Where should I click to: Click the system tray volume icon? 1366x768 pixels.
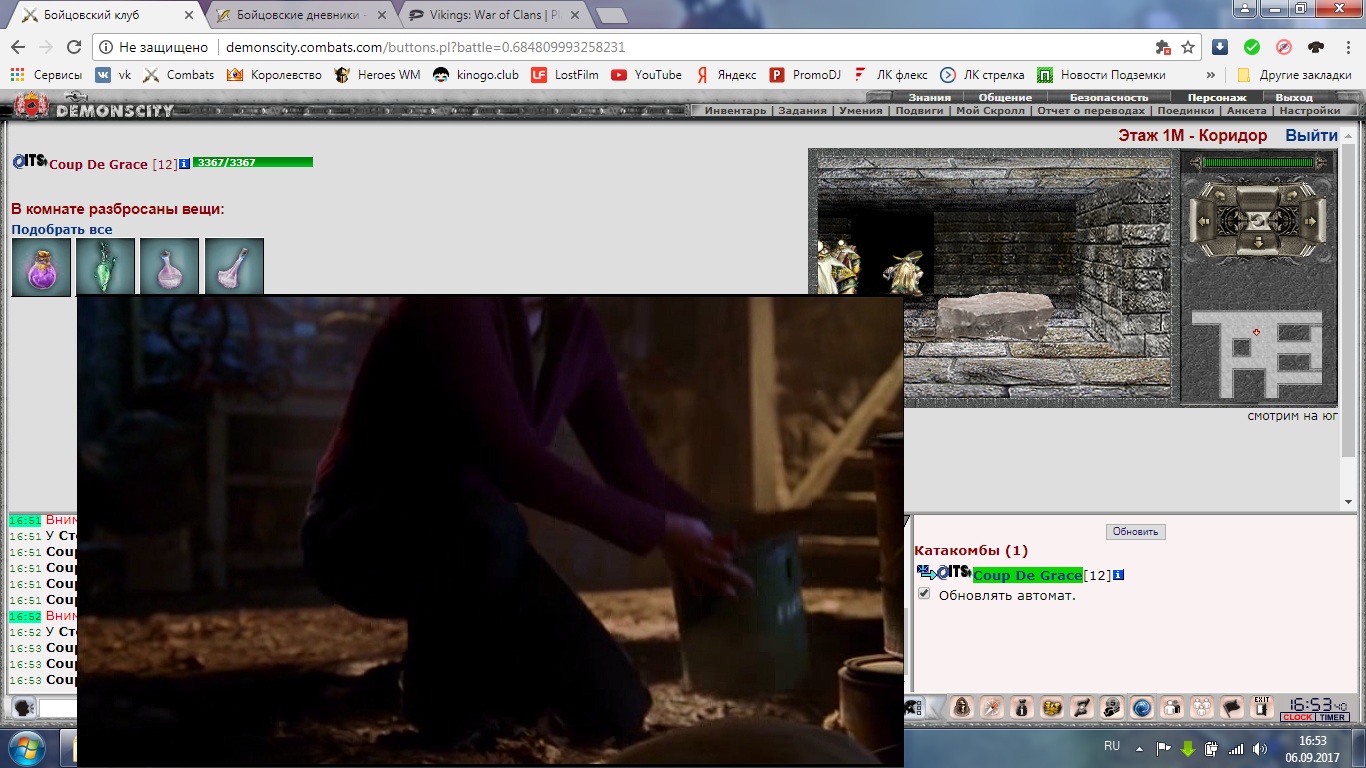coord(1259,748)
